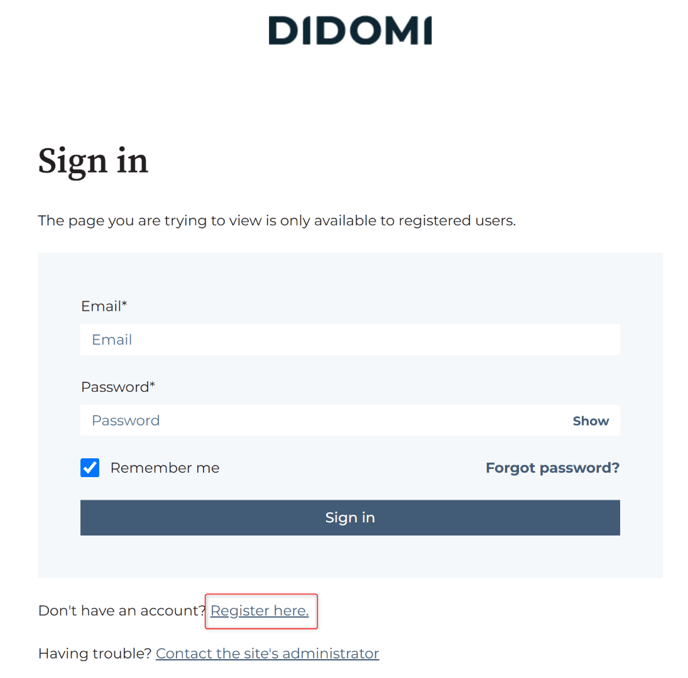Toggle the Remember me checkbox
Screen dimensions: 688x678
pyautogui.click(x=90, y=468)
